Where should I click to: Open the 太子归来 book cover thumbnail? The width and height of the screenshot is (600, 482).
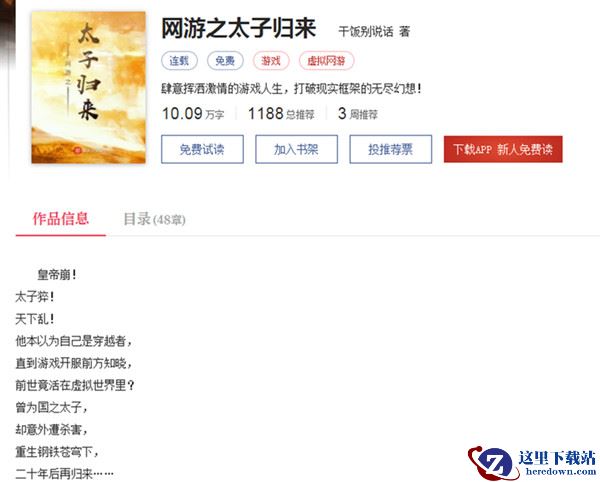[88, 88]
